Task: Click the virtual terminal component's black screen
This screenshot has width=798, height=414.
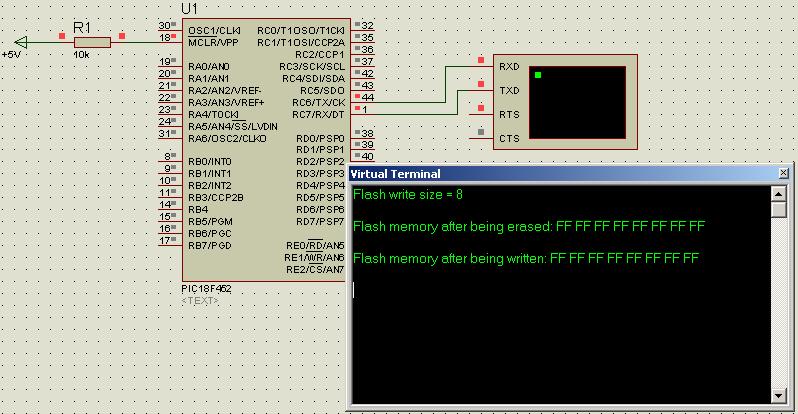Action: click(x=578, y=104)
